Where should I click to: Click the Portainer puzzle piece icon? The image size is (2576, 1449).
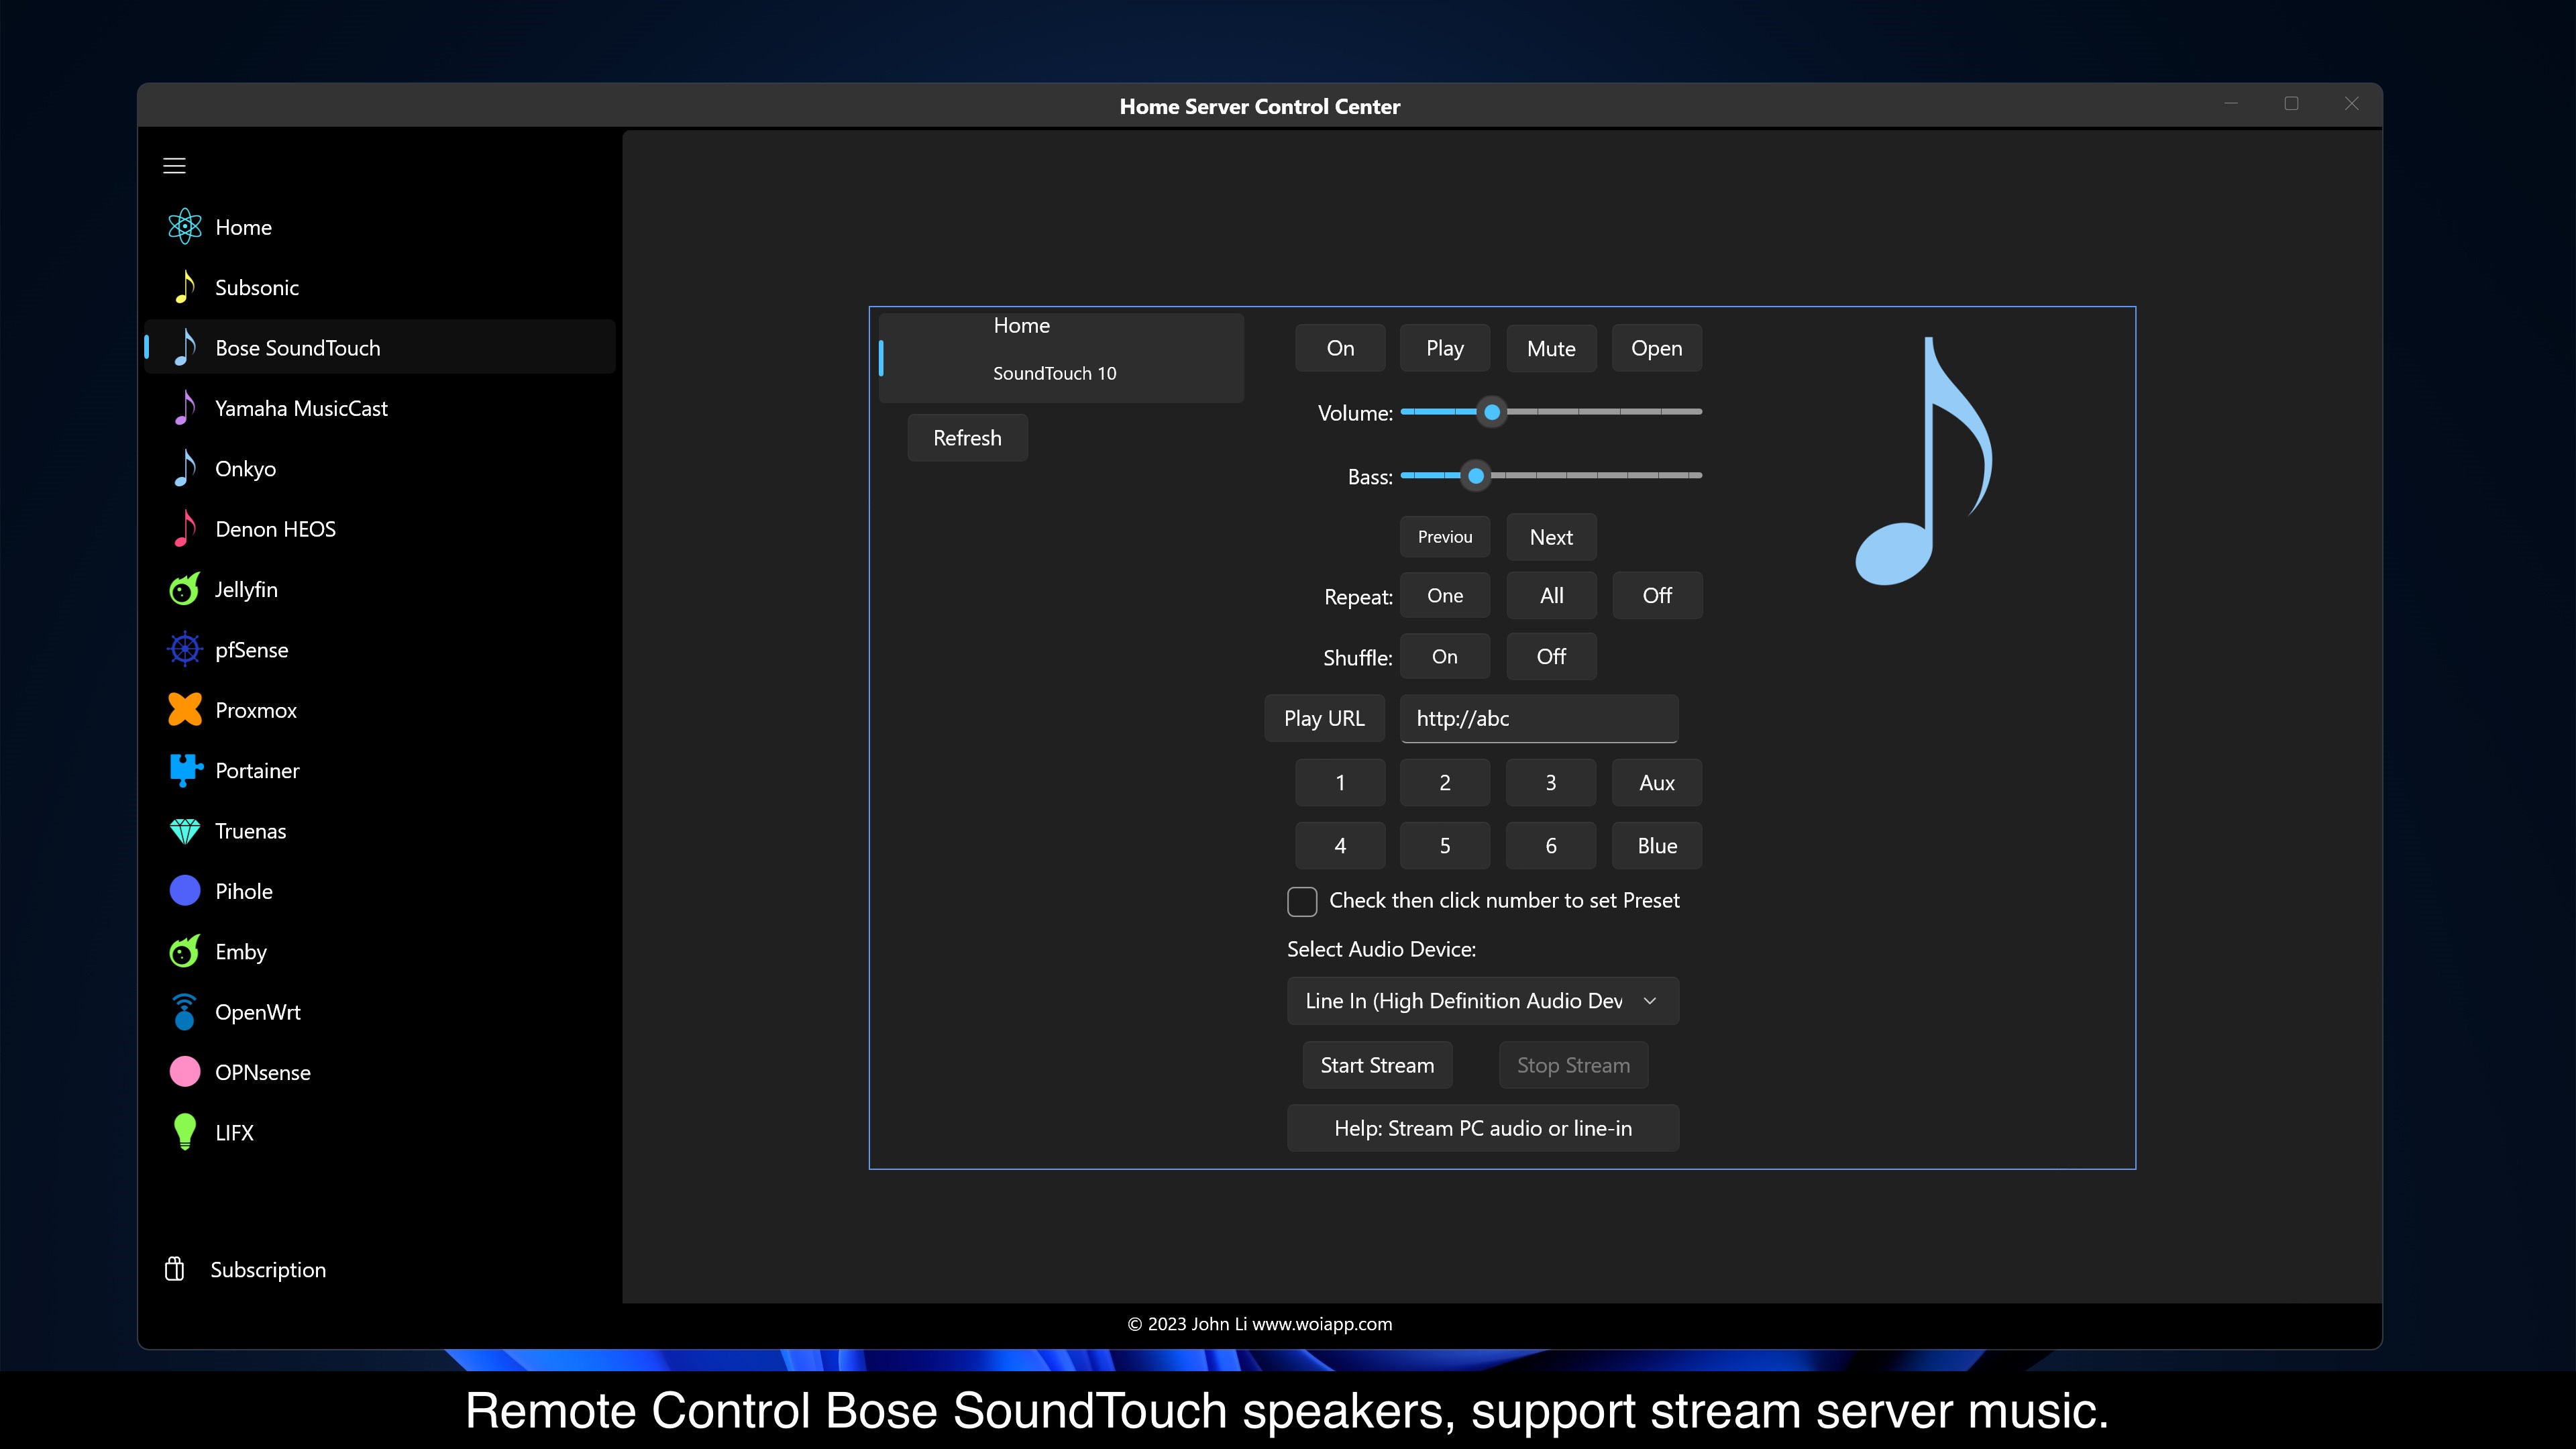click(184, 770)
